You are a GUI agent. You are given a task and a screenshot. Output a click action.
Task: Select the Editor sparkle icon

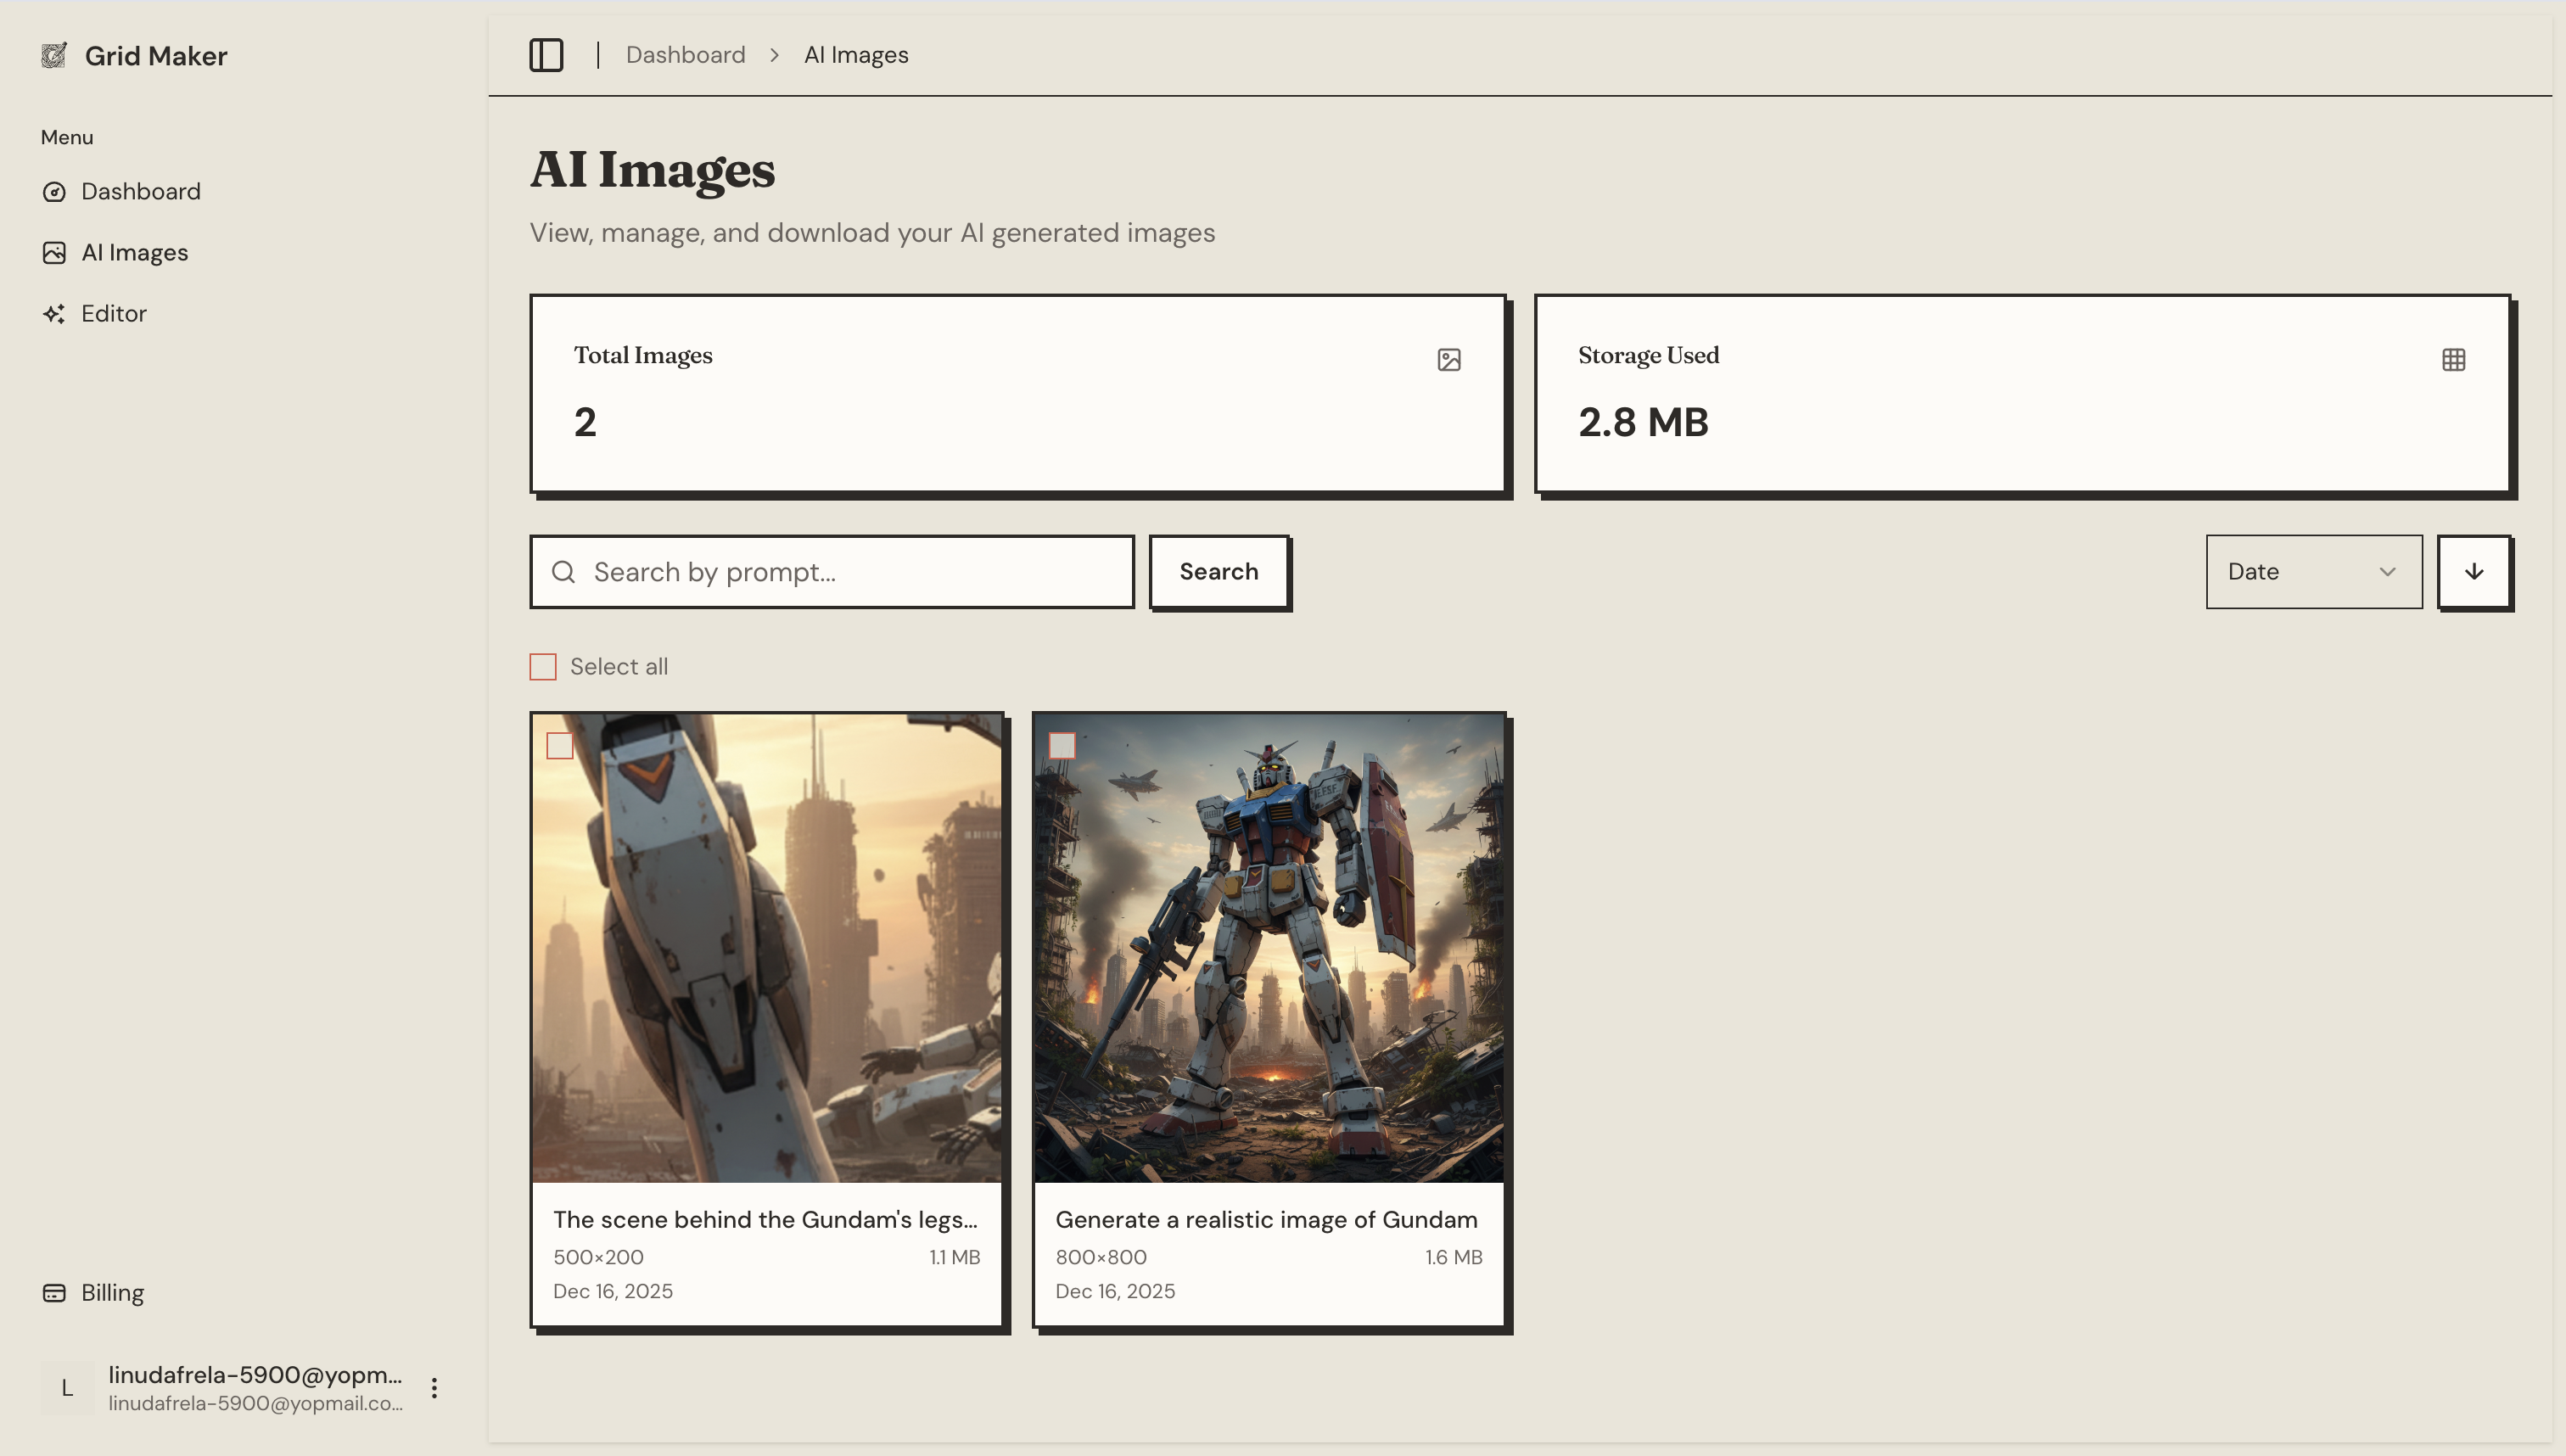click(55, 313)
